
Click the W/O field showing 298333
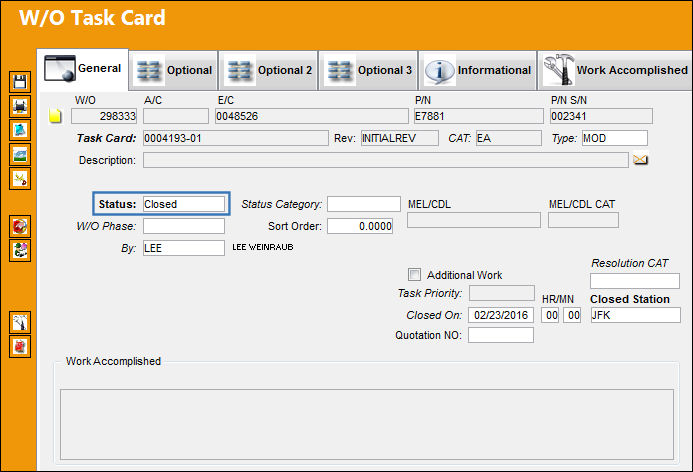[x=104, y=116]
